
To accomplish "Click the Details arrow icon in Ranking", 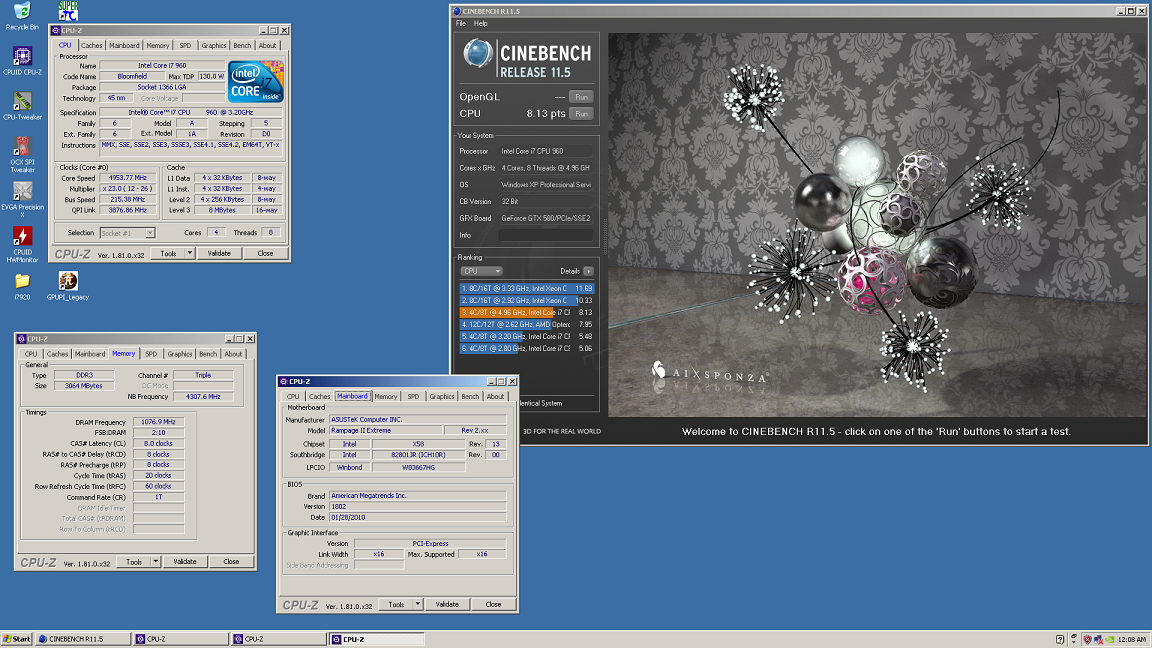I will point(588,271).
